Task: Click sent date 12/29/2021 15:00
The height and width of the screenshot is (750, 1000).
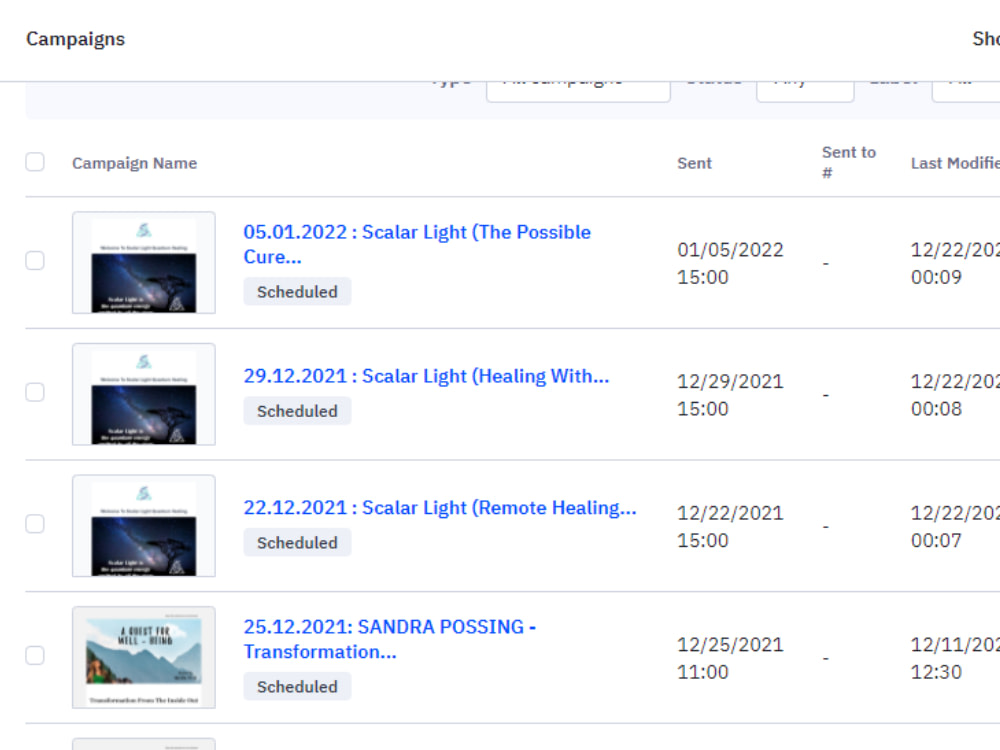Action: click(730, 394)
